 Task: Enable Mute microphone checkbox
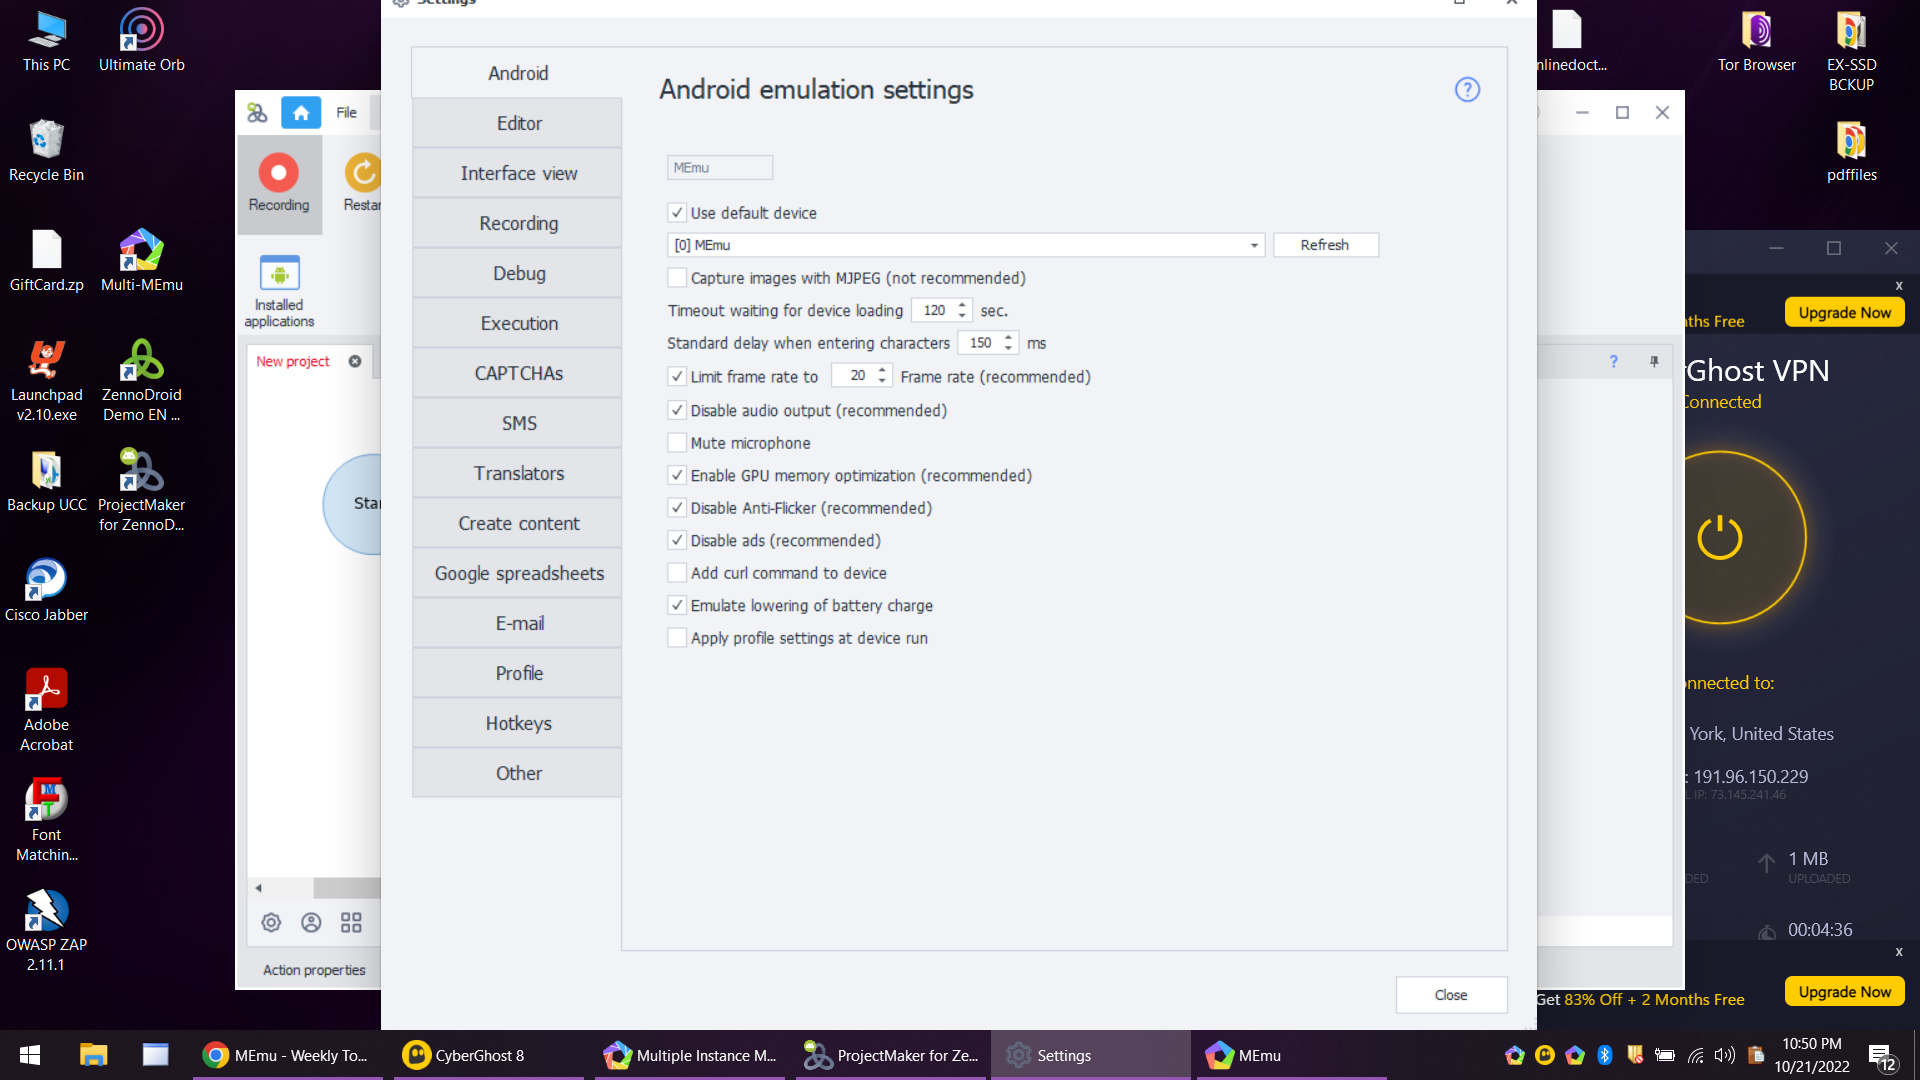click(x=677, y=443)
